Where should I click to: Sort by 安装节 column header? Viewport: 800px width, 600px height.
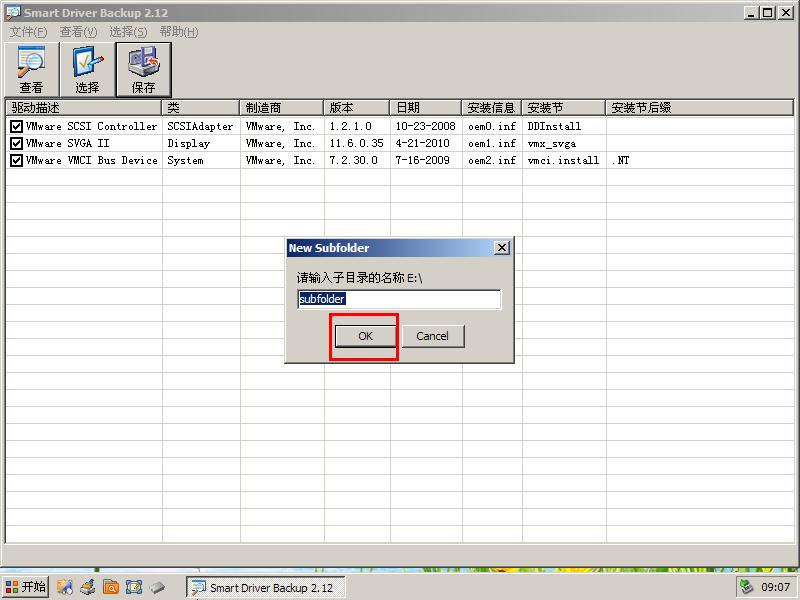coord(563,108)
